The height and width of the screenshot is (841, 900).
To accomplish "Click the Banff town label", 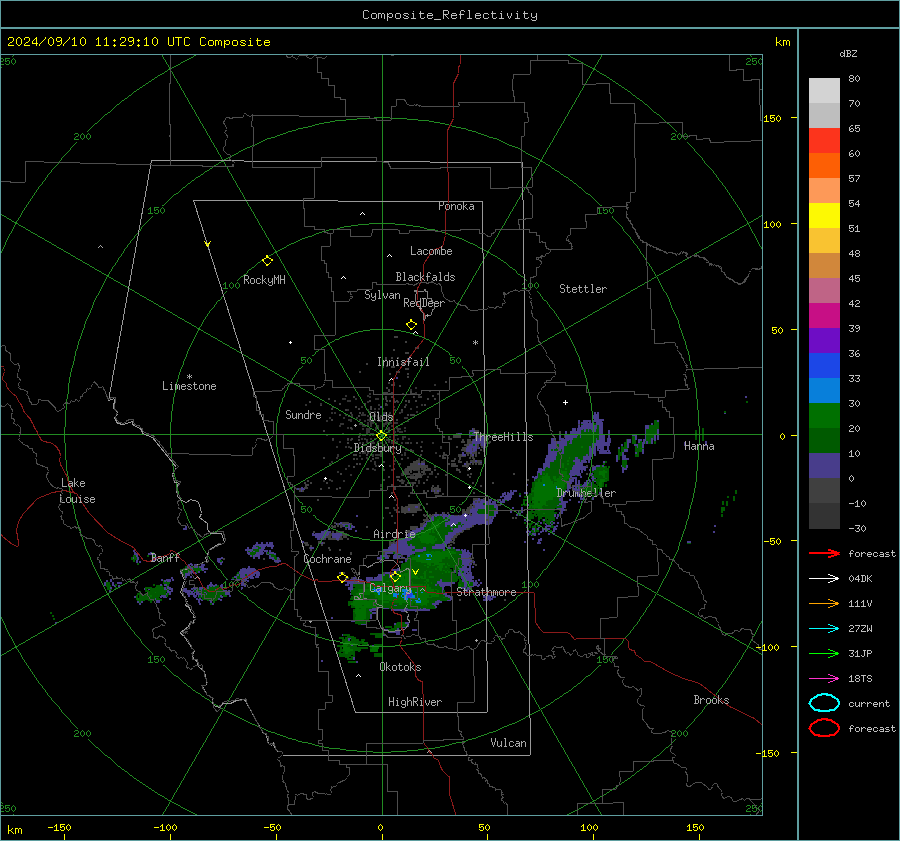I will (165, 557).
